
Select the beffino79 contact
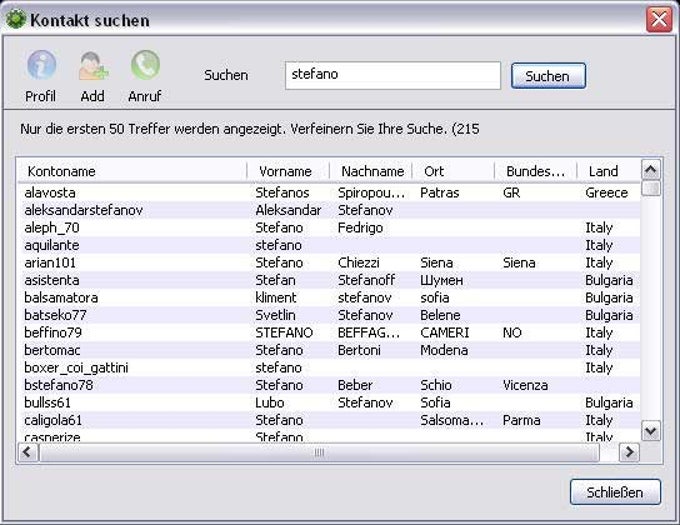click(329, 333)
